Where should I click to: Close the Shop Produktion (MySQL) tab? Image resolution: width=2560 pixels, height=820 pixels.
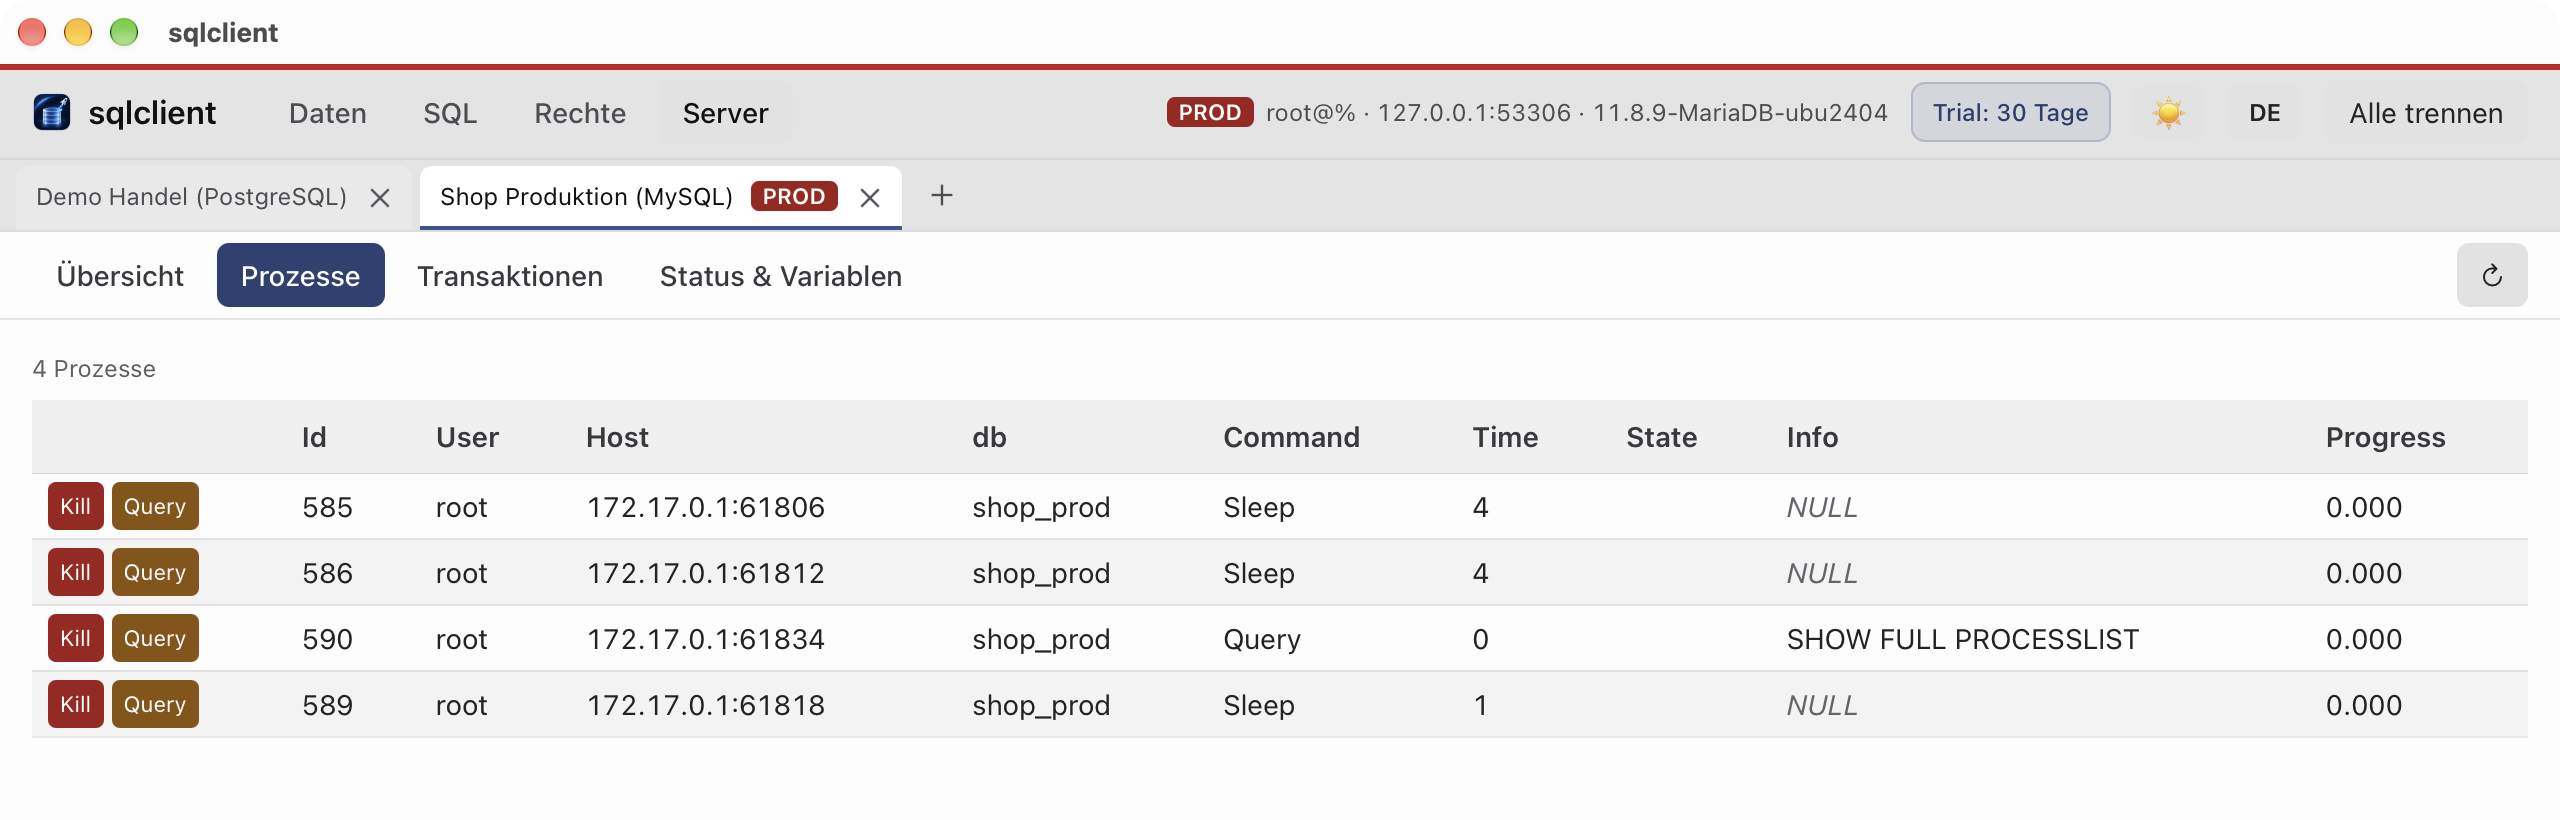tap(870, 197)
